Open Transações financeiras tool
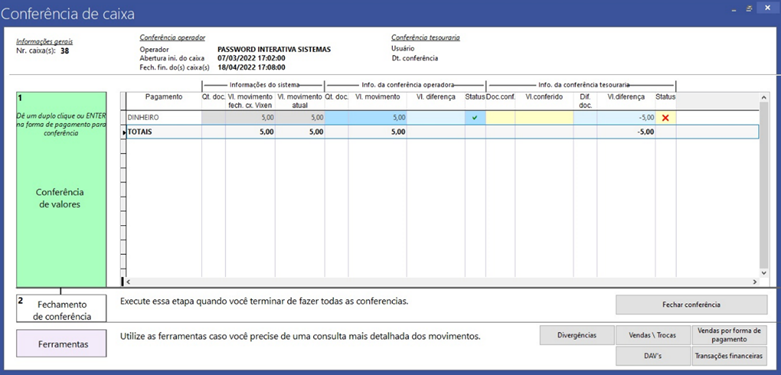781x375 pixels. pyautogui.click(x=729, y=356)
